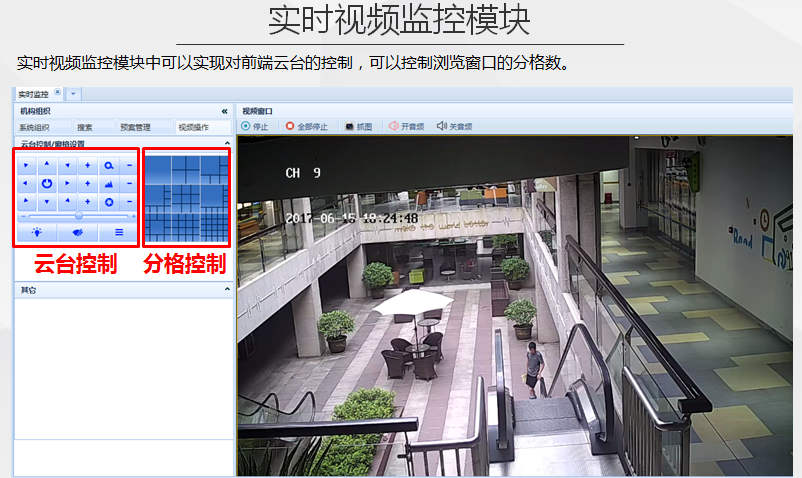Click the PTZ wiper button

pos(77,232)
